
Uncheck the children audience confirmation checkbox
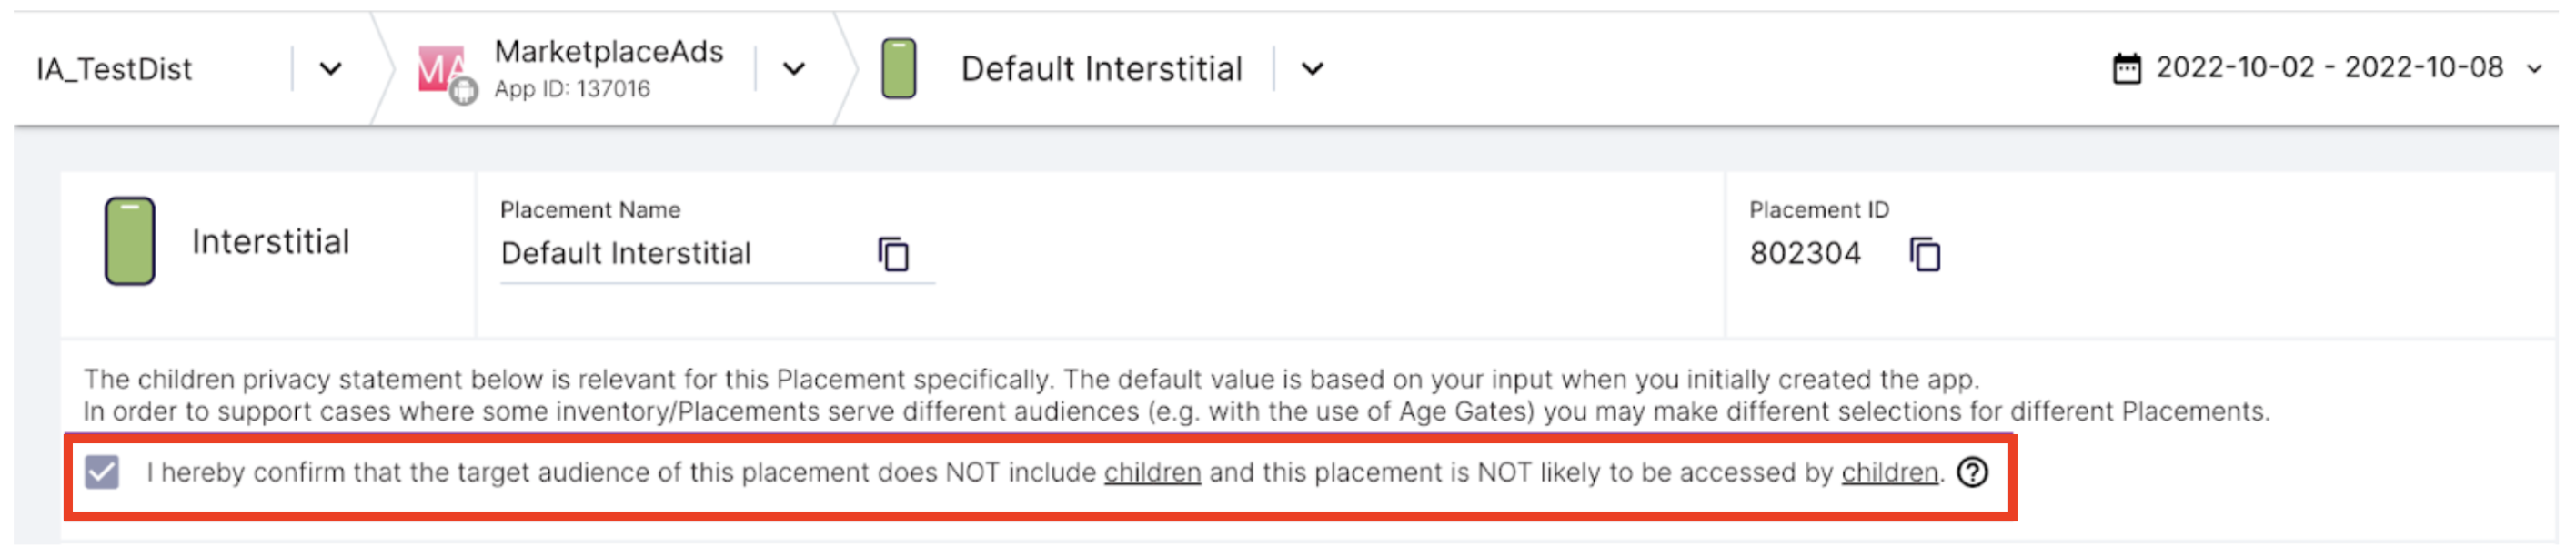click(x=103, y=474)
